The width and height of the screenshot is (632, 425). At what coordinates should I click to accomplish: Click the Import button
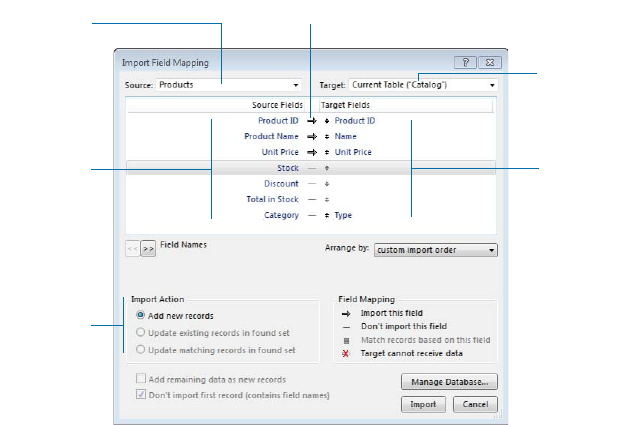pos(424,405)
